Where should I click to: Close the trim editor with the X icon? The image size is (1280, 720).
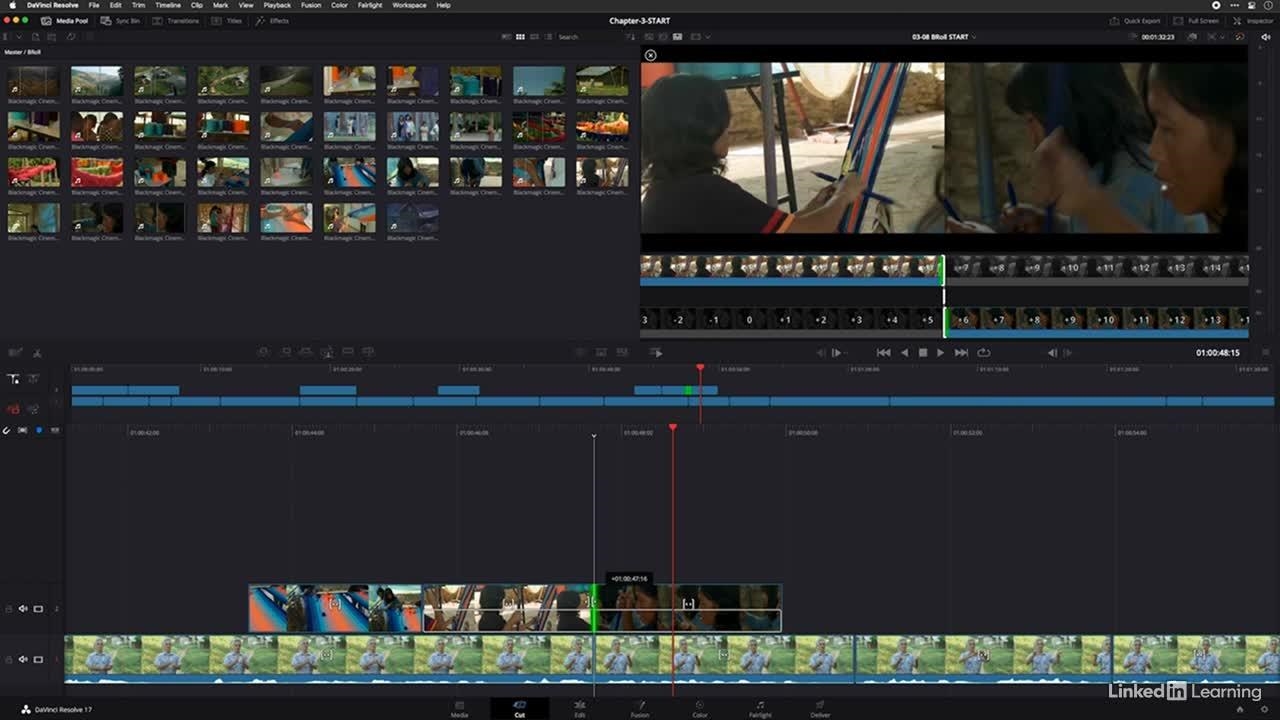[x=651, y=56]
